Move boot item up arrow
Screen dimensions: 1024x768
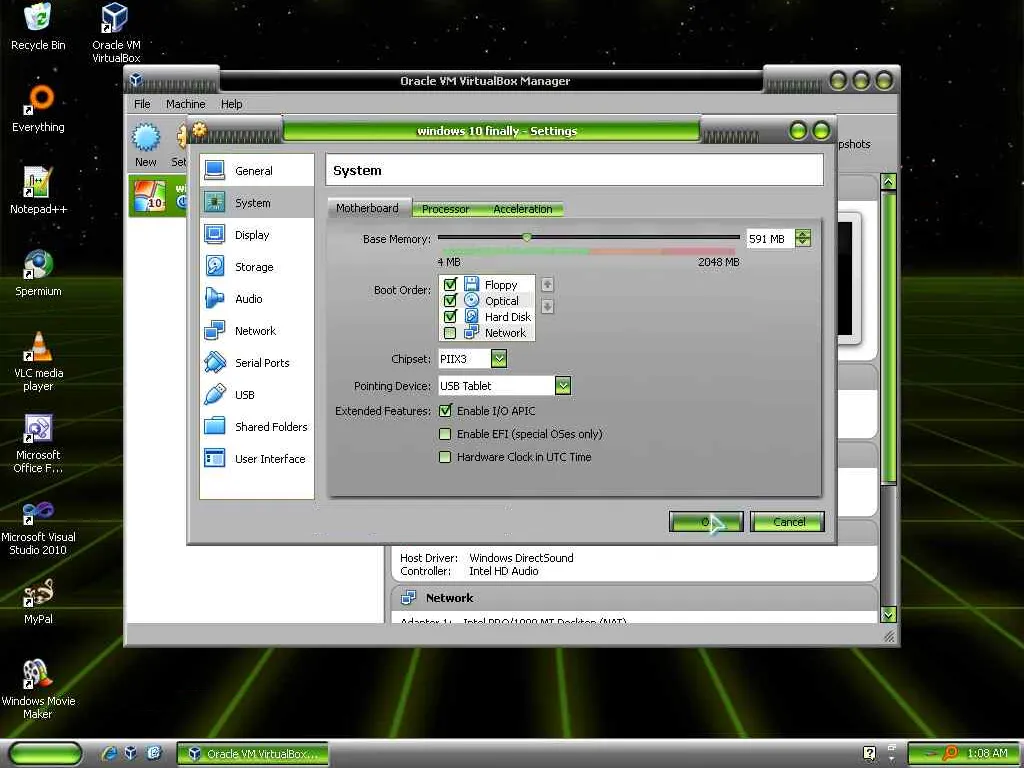[547, 285]
